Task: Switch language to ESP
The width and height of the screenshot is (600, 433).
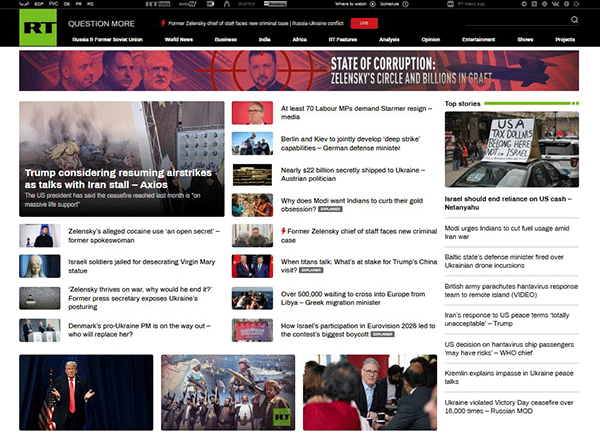Action: 39,4
